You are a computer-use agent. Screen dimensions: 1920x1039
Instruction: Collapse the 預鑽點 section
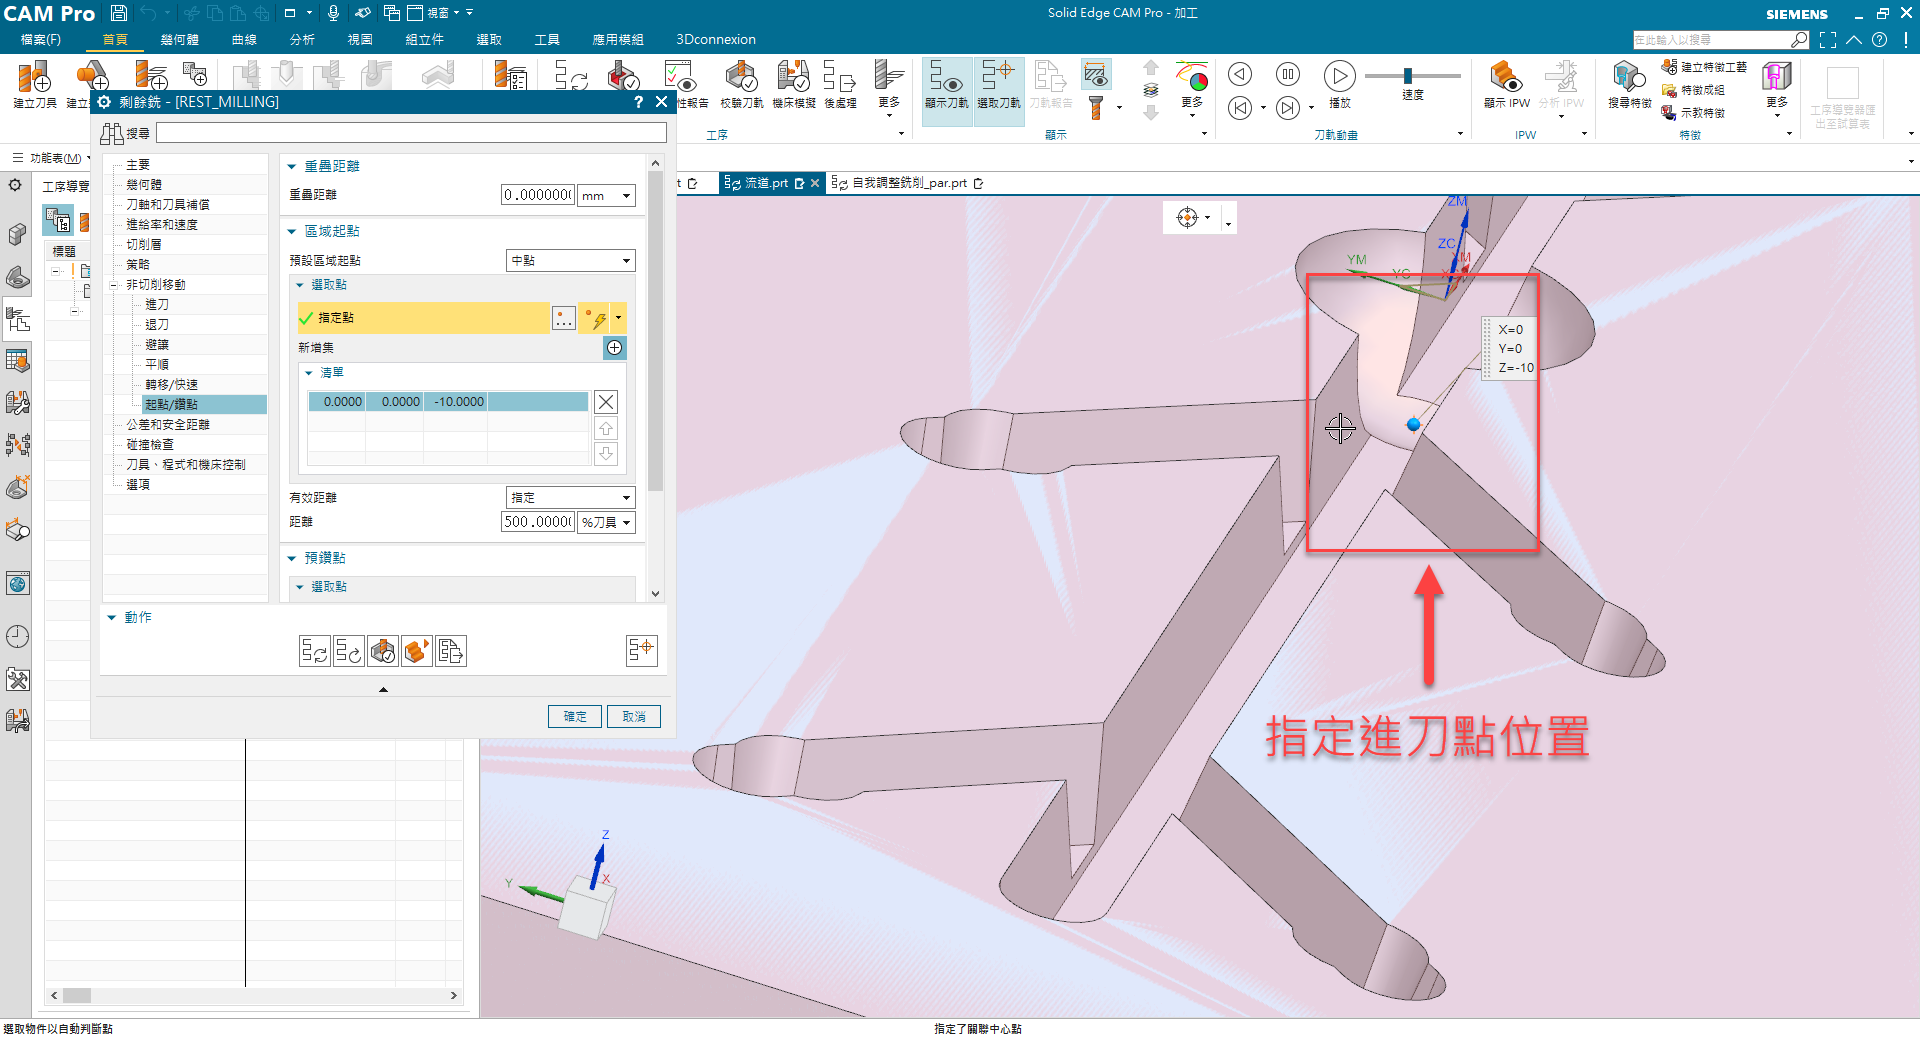pyautogui.click(x=292, y=559)
